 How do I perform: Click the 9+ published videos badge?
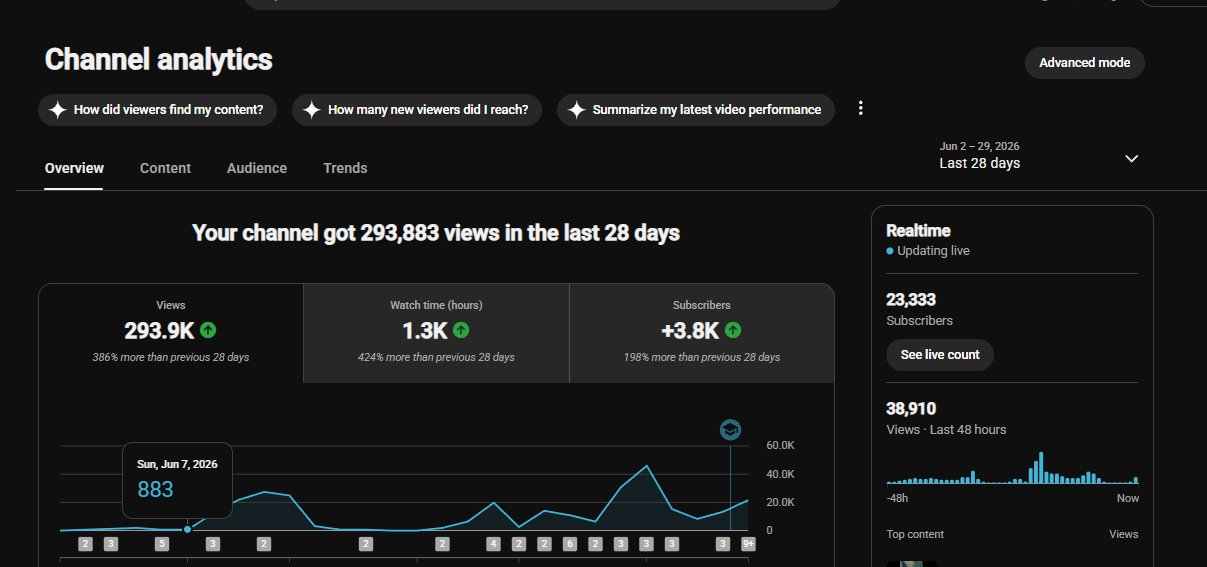pos(748,544)
